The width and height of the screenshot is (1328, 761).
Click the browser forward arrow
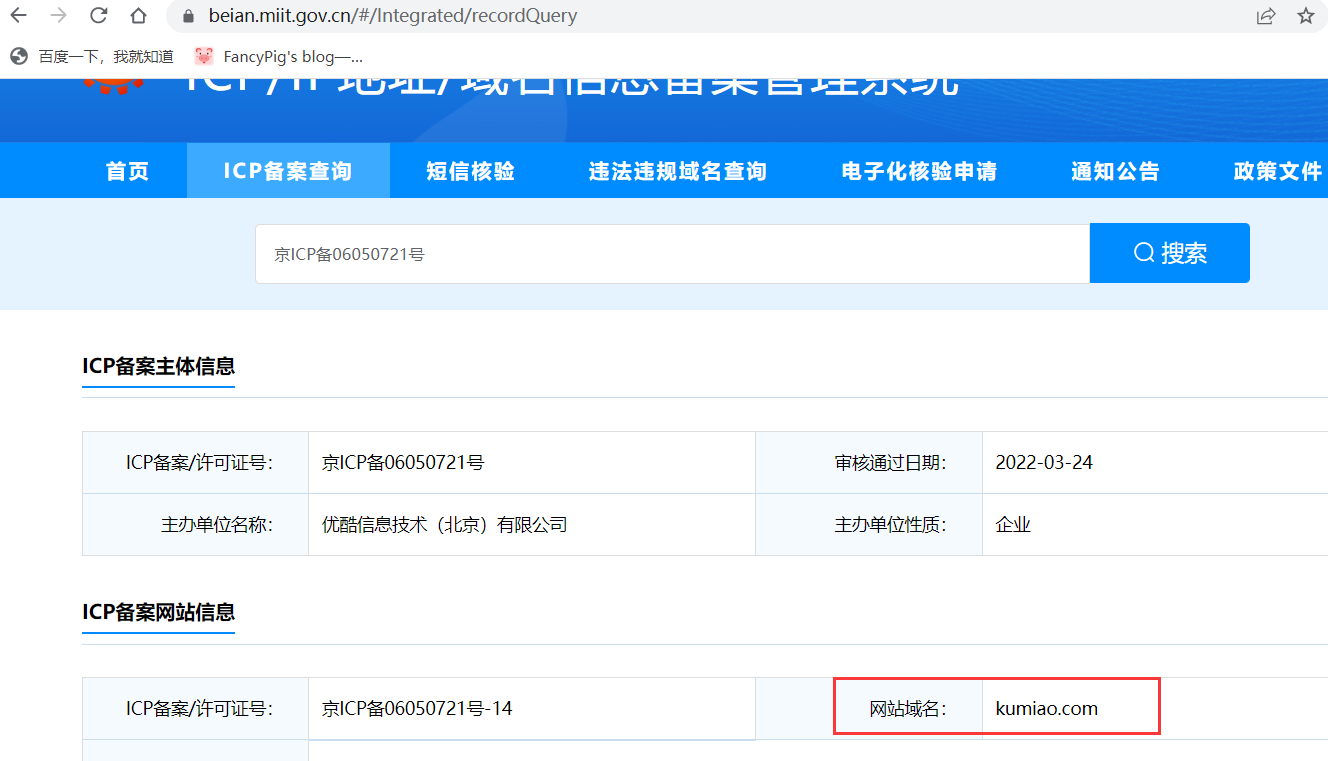[x=59, y=16]
